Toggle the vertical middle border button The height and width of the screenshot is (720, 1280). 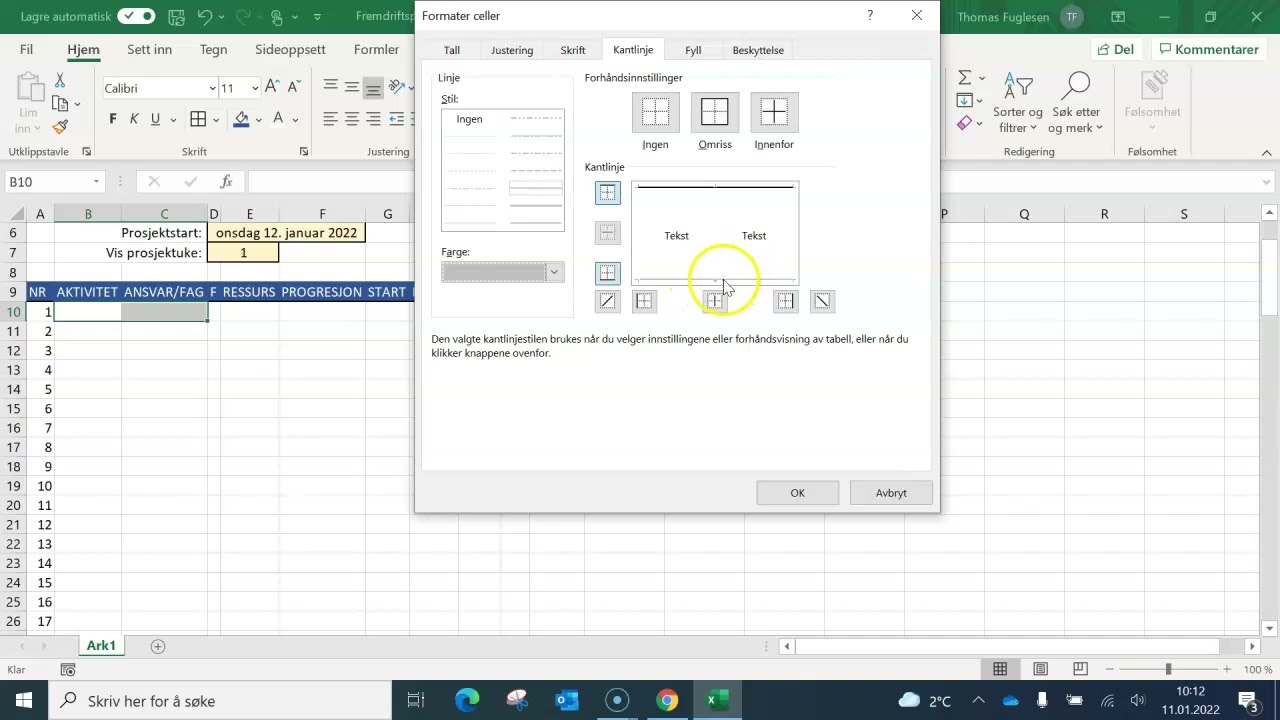[714, 301]
